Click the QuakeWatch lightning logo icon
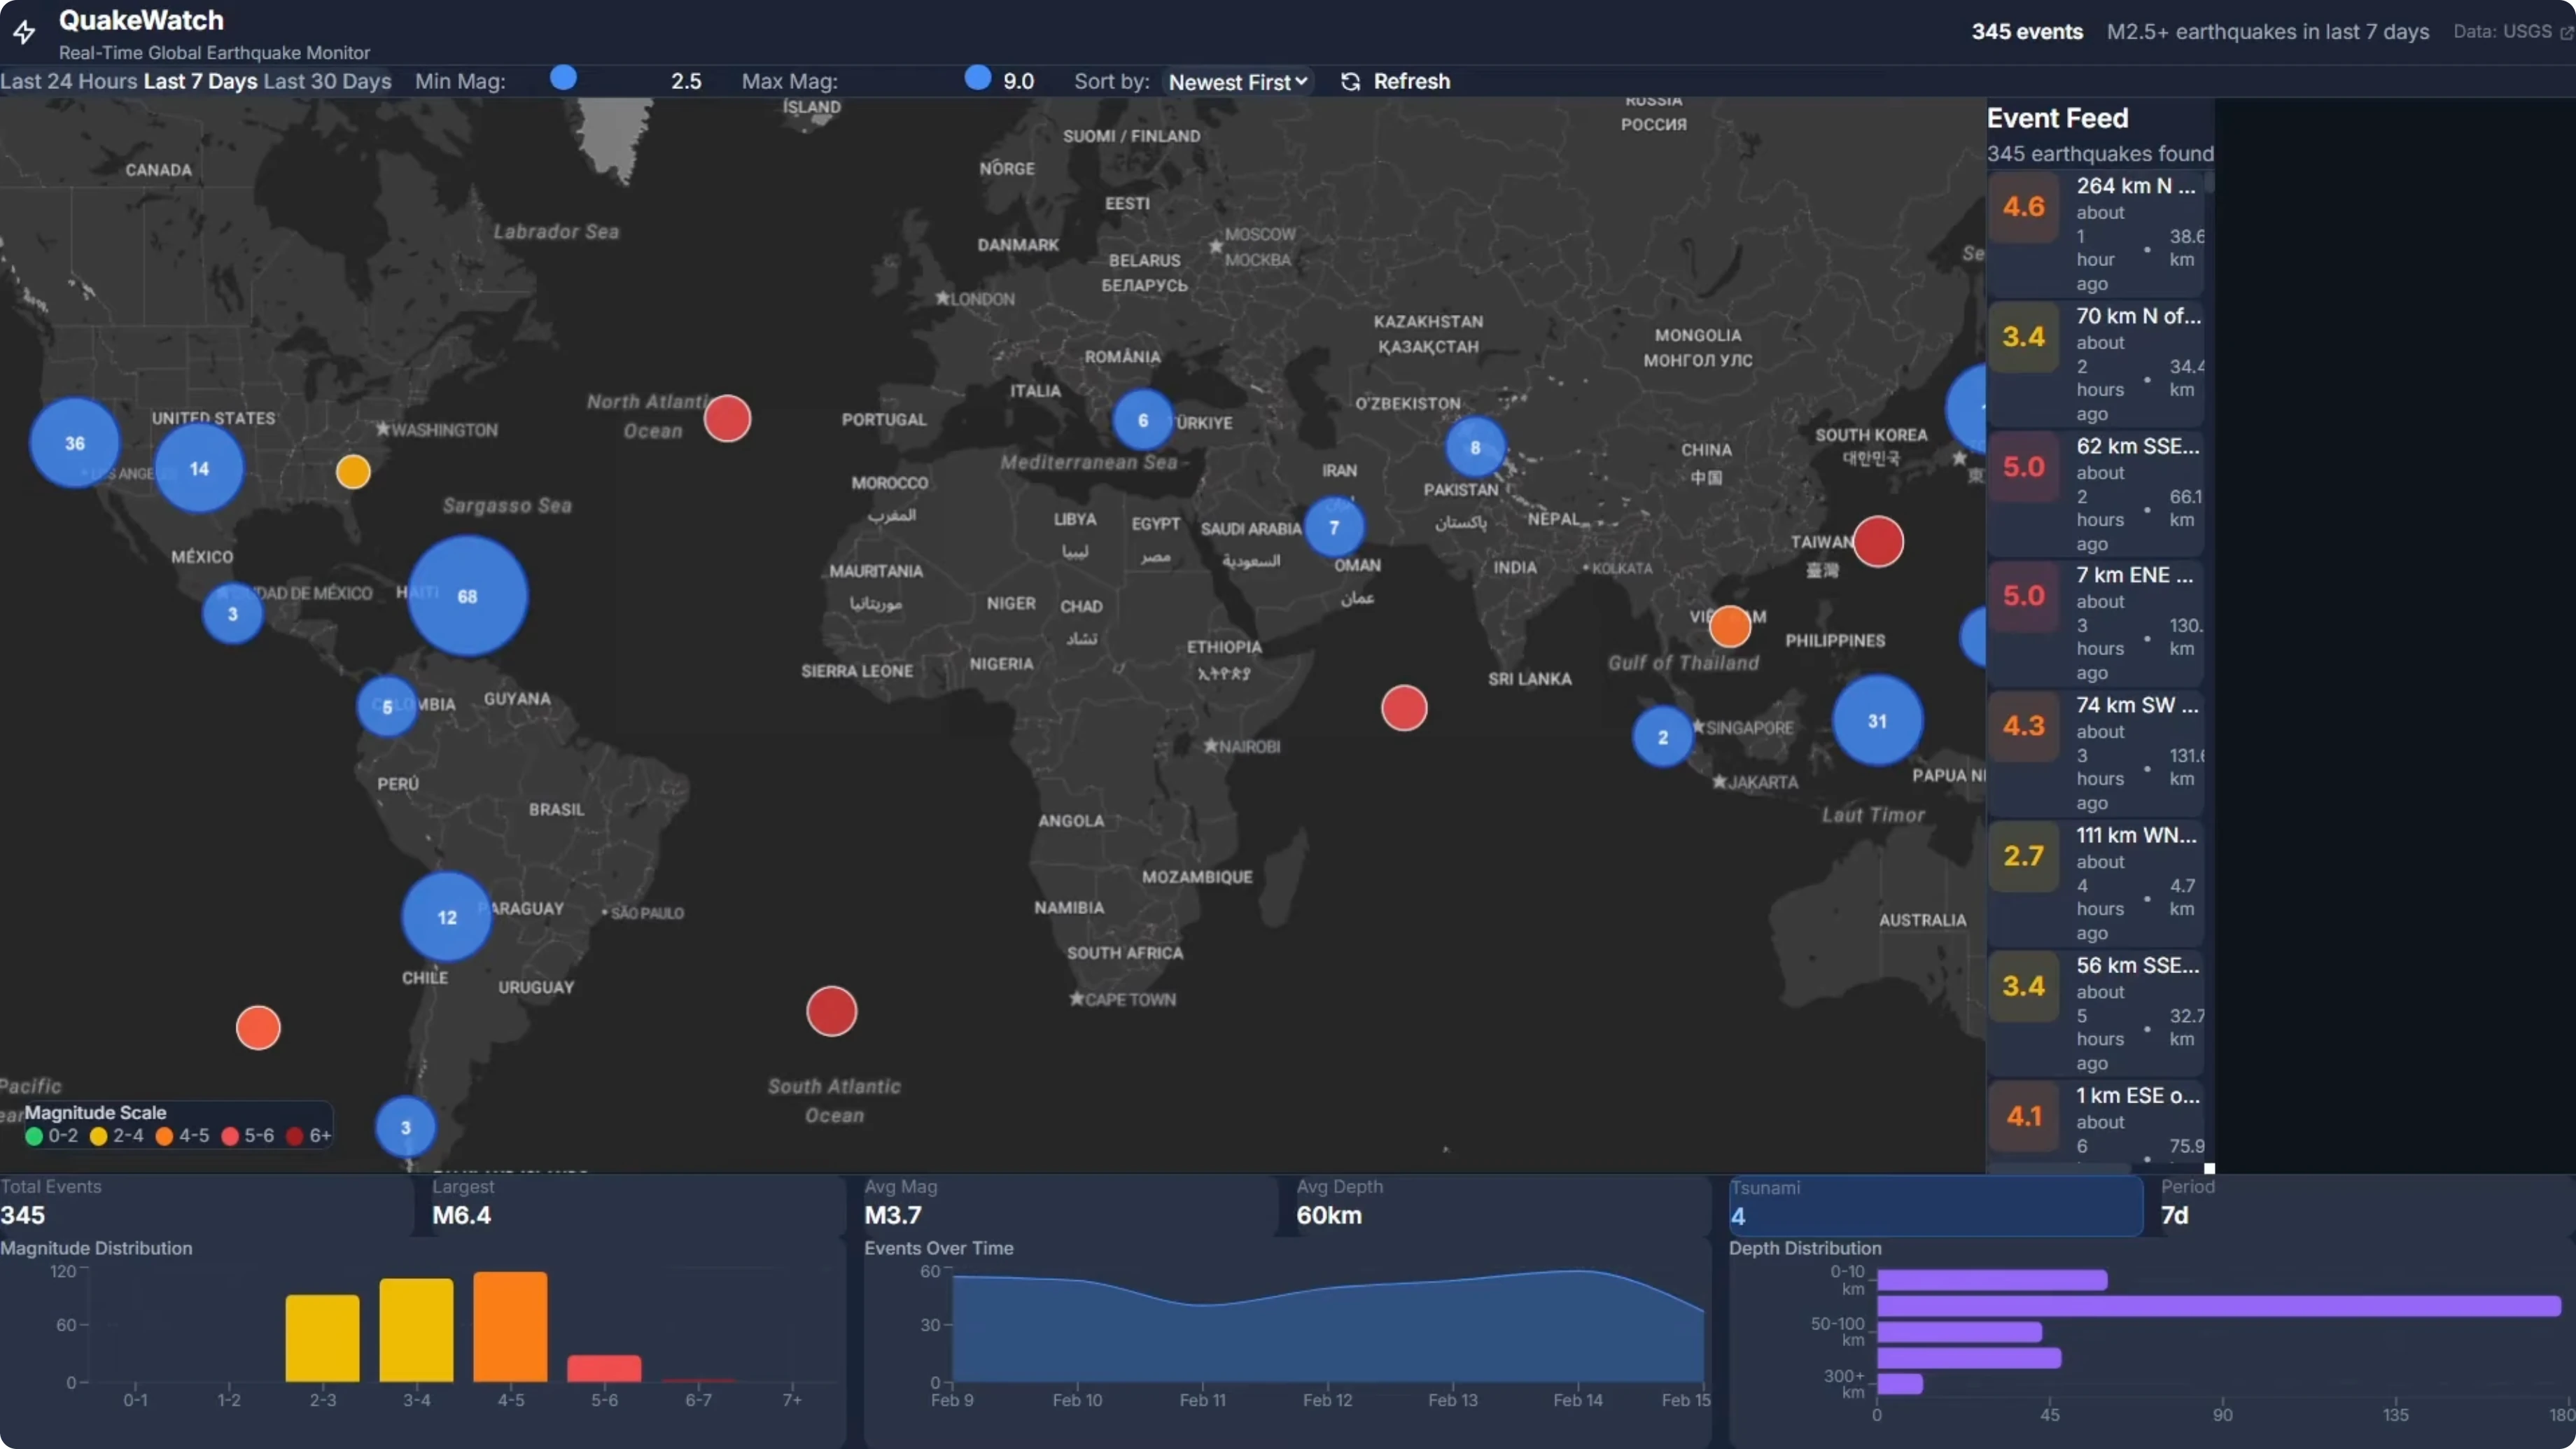The height and width of the screenshot is (1449, 2576). tap(25, 33)
